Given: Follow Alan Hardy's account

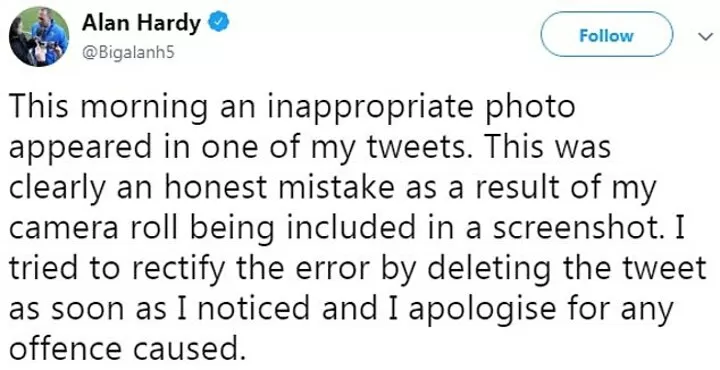Looking at the screenshot, I should (x=606, y=35).
